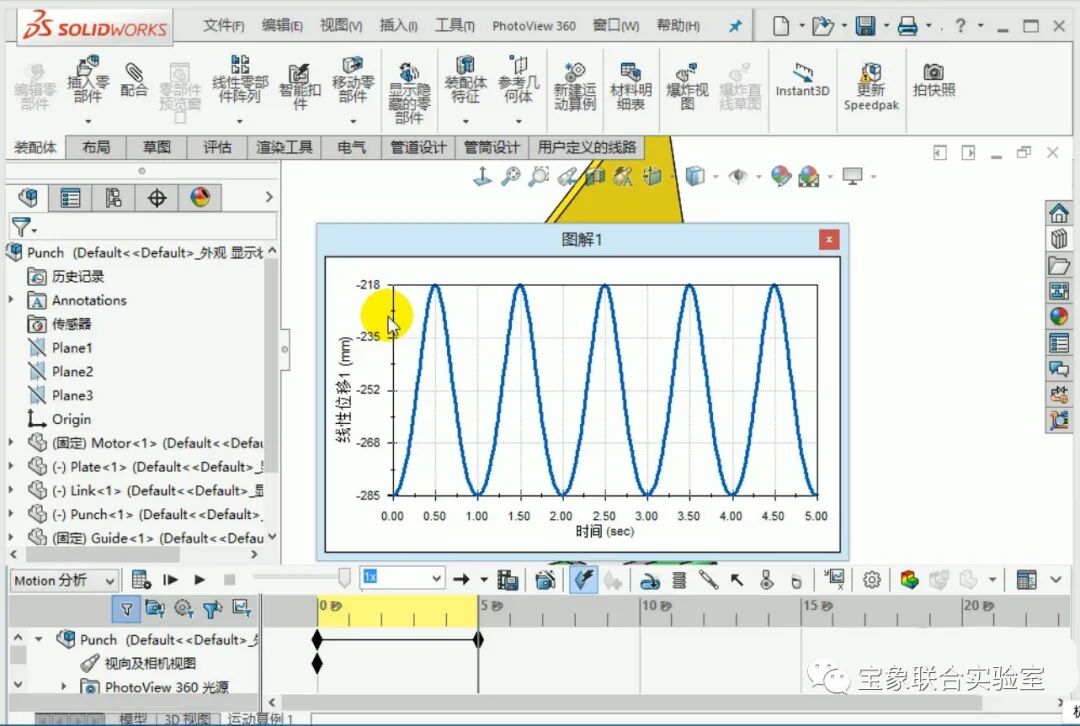Add Spring icon in motion toolbar
The image size is (1080, 726).
[679, 581]
